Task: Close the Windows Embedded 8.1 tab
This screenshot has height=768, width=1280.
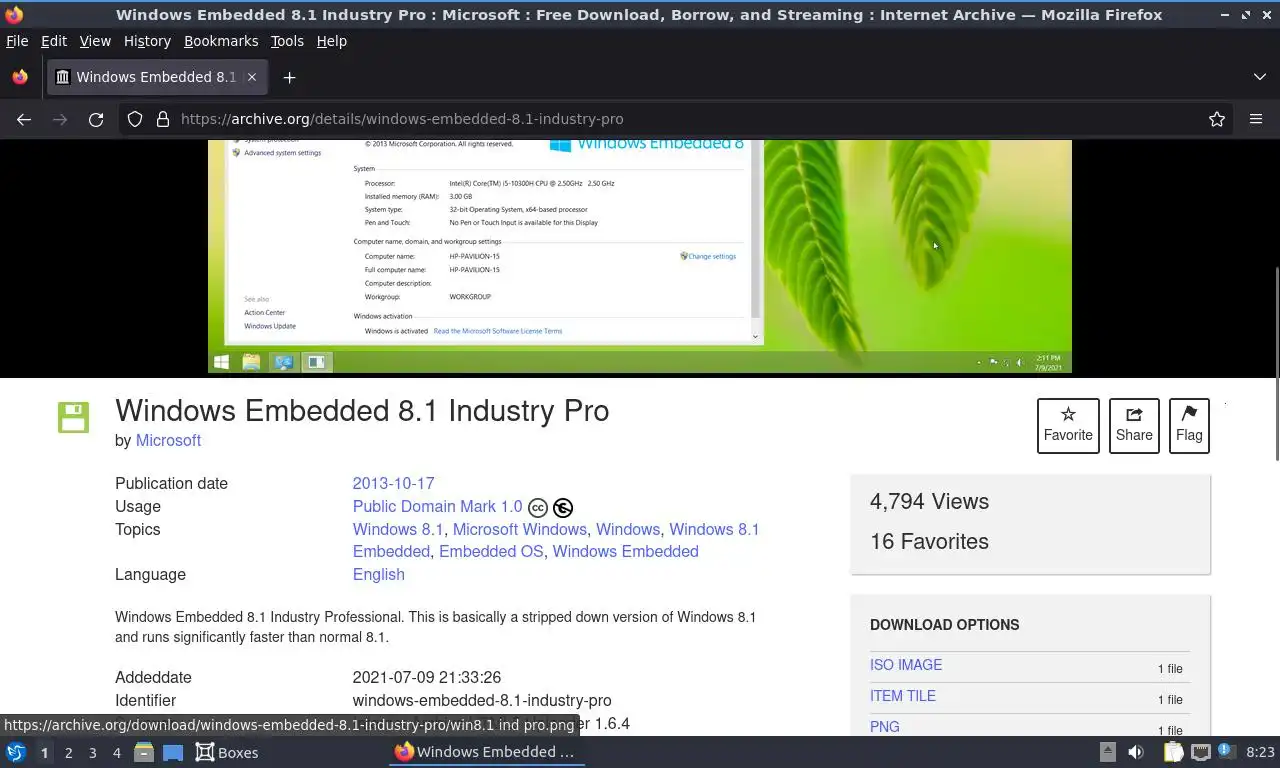Action: click(252, 77)
